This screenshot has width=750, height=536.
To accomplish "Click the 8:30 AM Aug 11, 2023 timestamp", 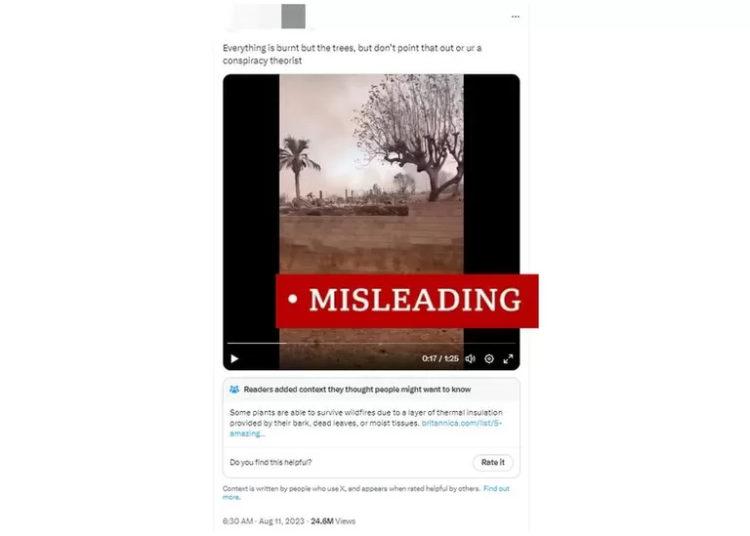I will (263, 521).
